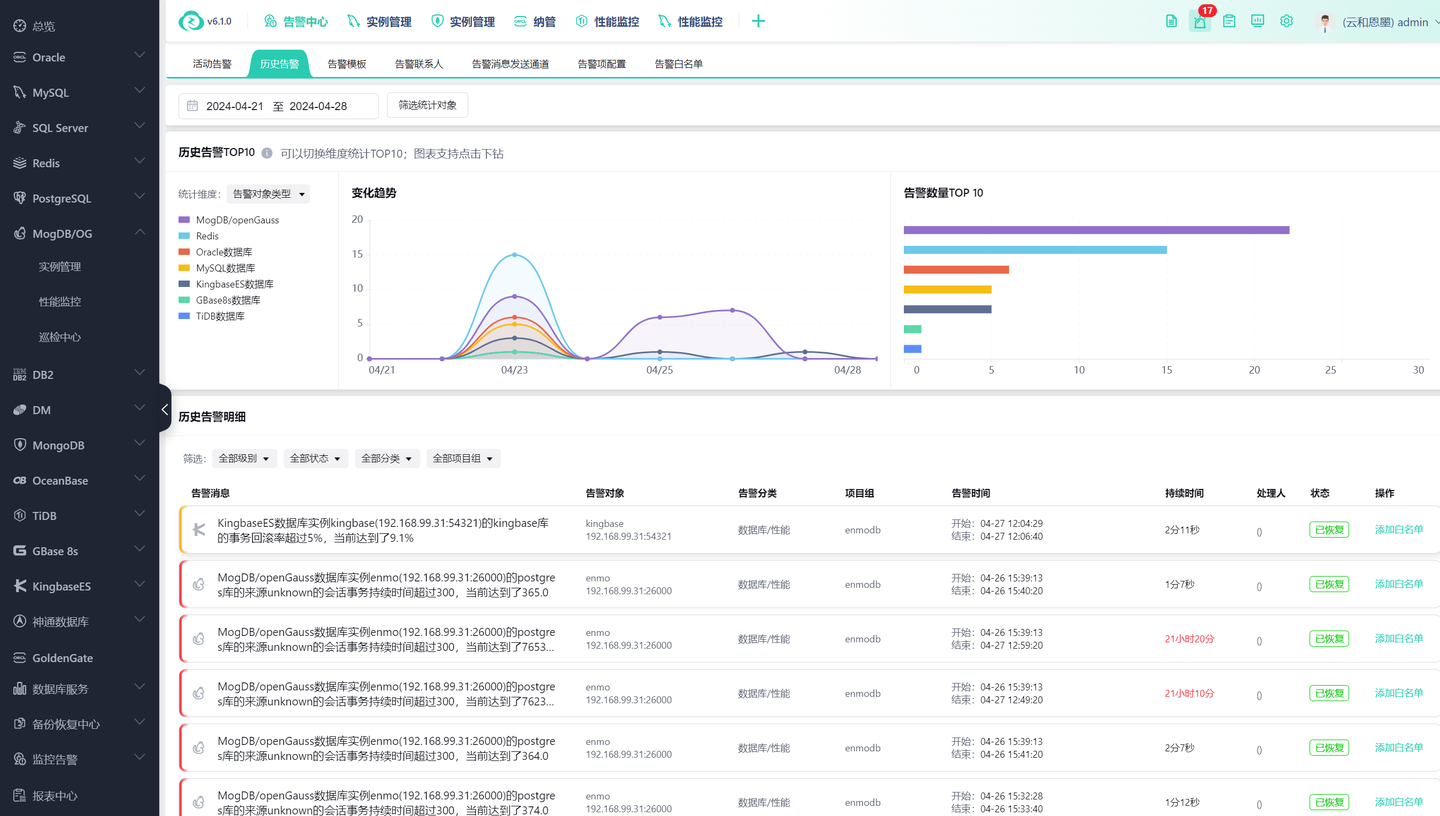Click the purple MogDB bar in TOP 10
Screen dimensions: 1440x816
click(x=1096, y=230)
